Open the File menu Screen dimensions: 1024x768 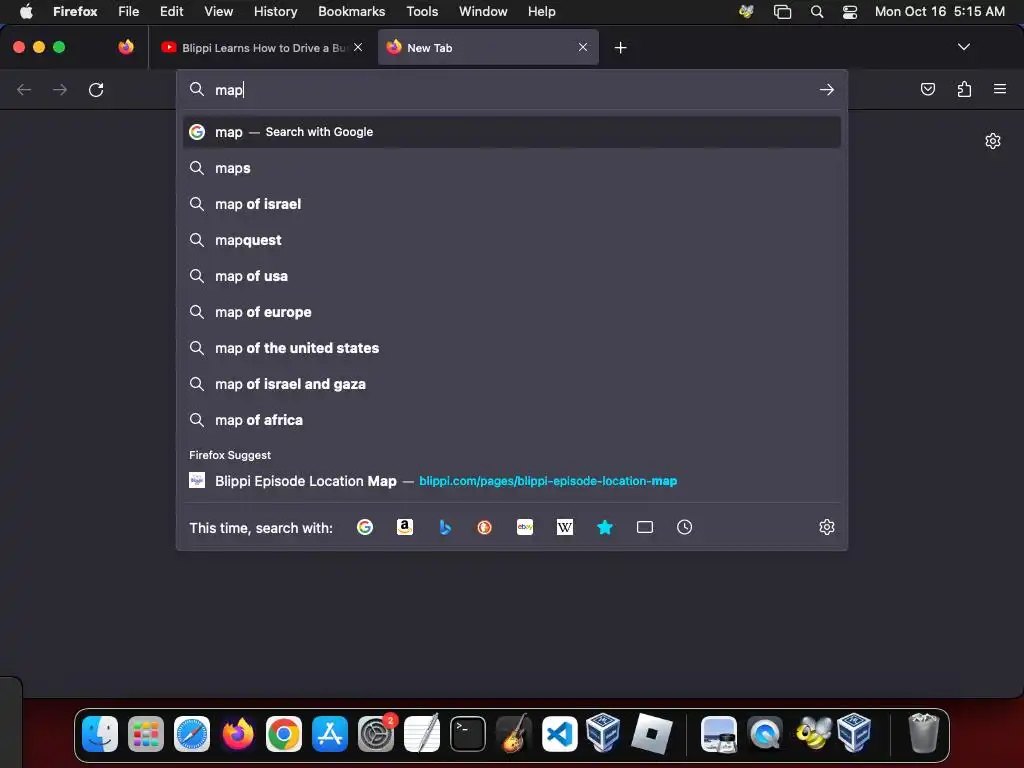pyautogui.click(x=129, y=11)
